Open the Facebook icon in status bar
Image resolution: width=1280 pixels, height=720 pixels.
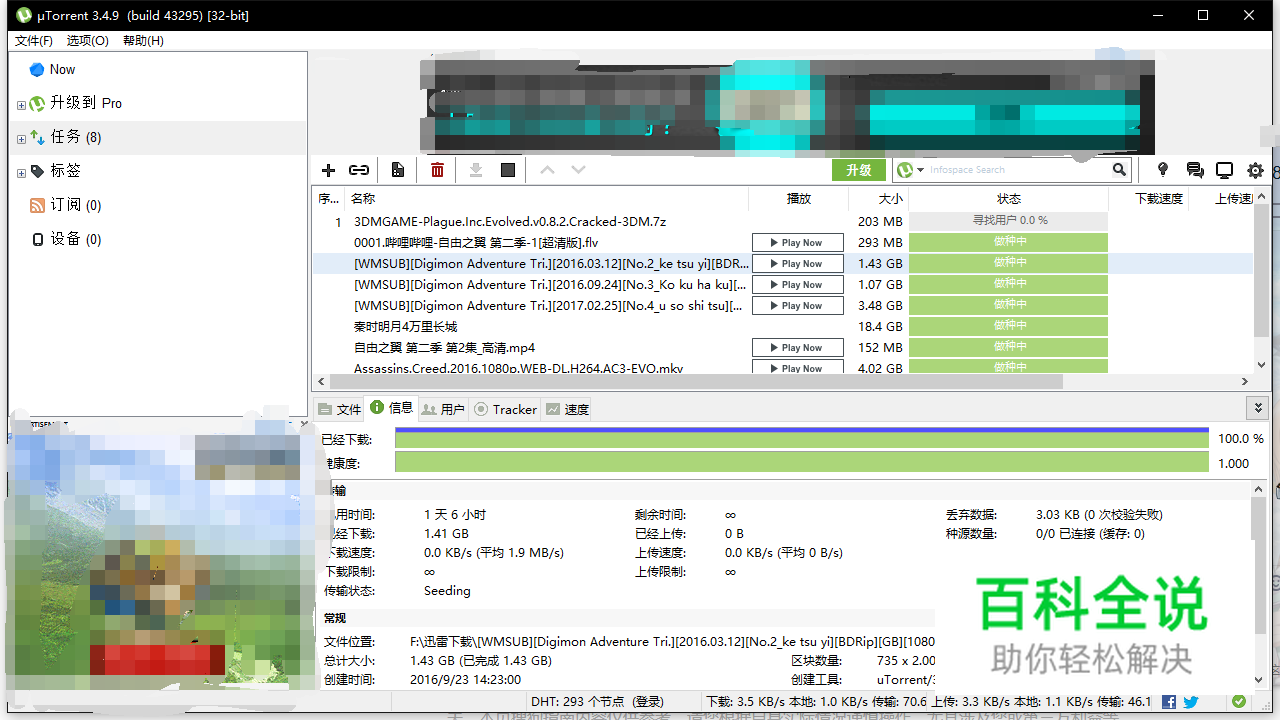click(1169, 702)
